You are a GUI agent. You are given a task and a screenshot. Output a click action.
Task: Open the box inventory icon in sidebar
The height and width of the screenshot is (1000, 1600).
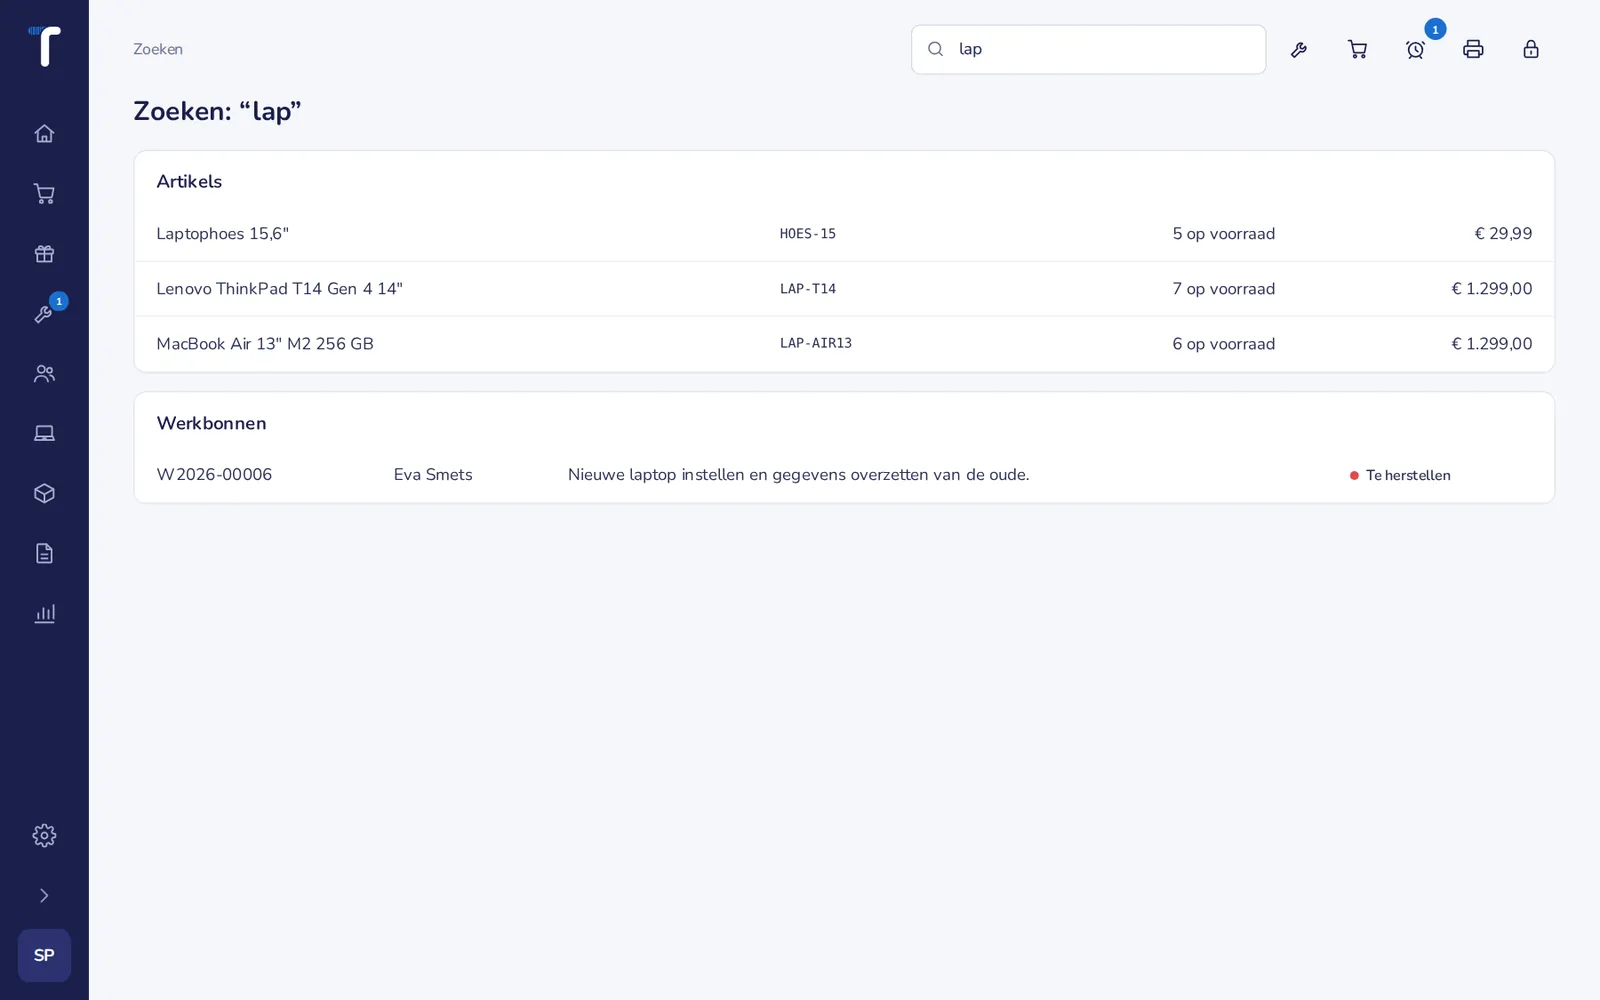[x=44, y=494]
